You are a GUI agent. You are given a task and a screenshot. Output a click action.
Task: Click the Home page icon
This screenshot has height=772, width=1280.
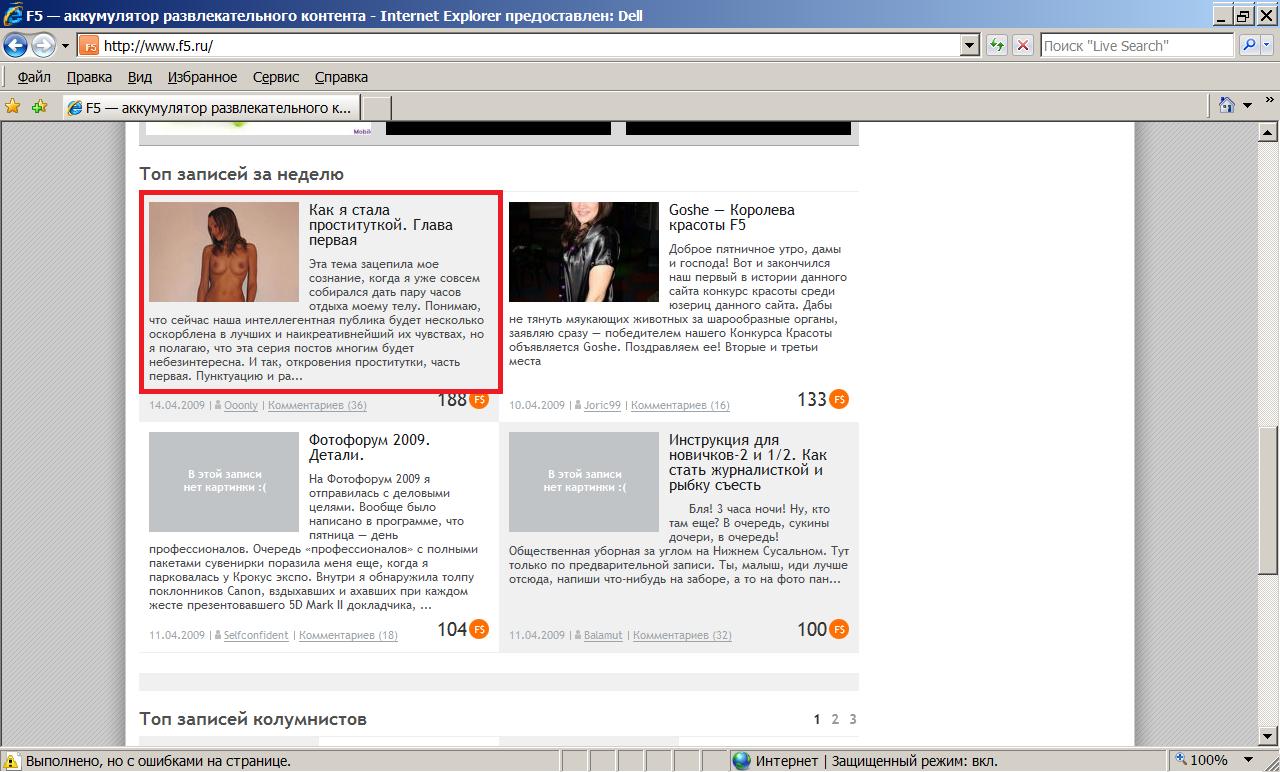click(x=1227, y=105)
